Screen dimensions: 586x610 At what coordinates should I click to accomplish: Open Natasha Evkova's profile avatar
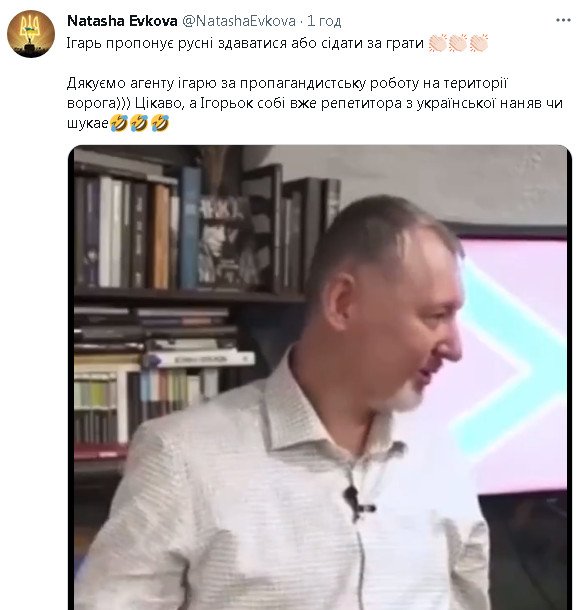point(31,34)
